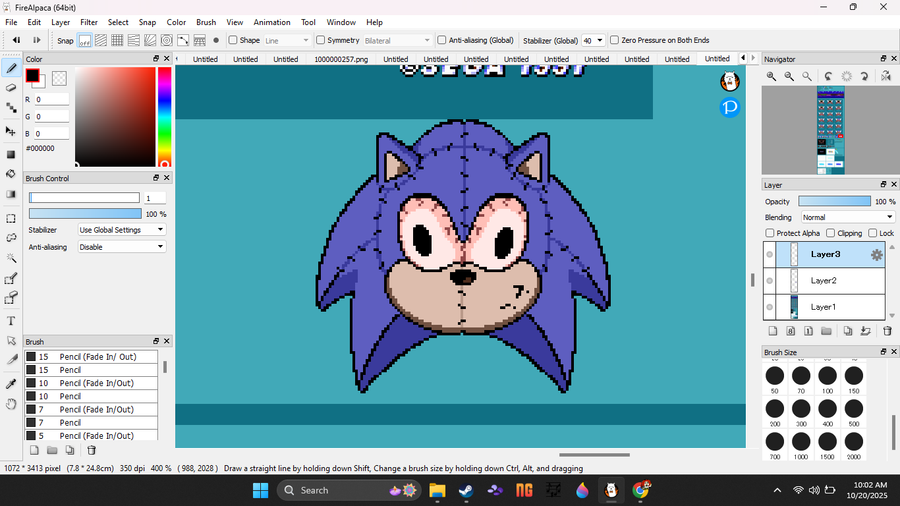900x506 pixels.
Task: Select the Dot tool
Action: pos(11,108)
